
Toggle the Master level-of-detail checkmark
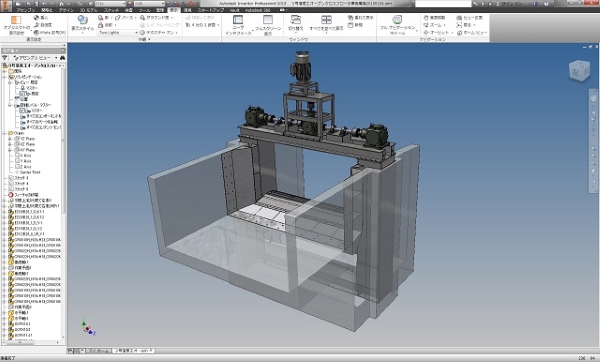click(x=23, y=110)
